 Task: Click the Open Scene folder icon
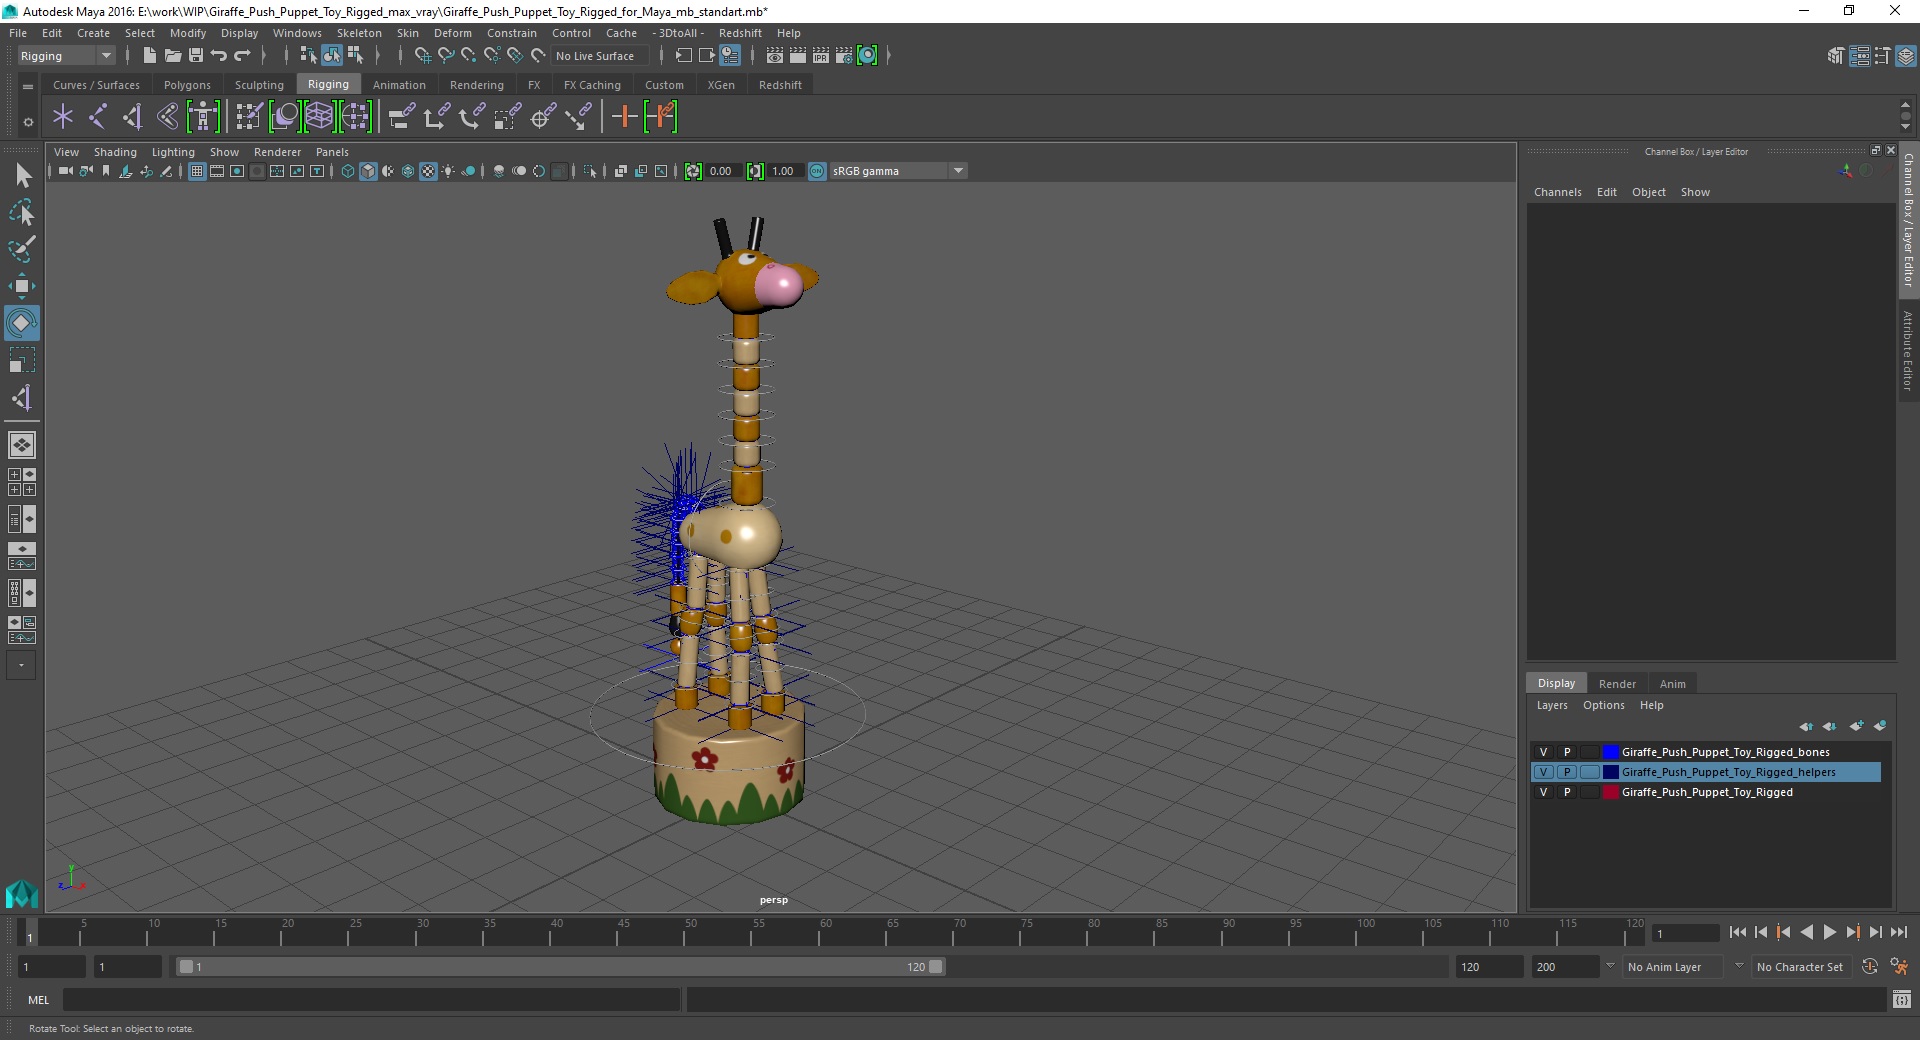(x=173, y=56)
